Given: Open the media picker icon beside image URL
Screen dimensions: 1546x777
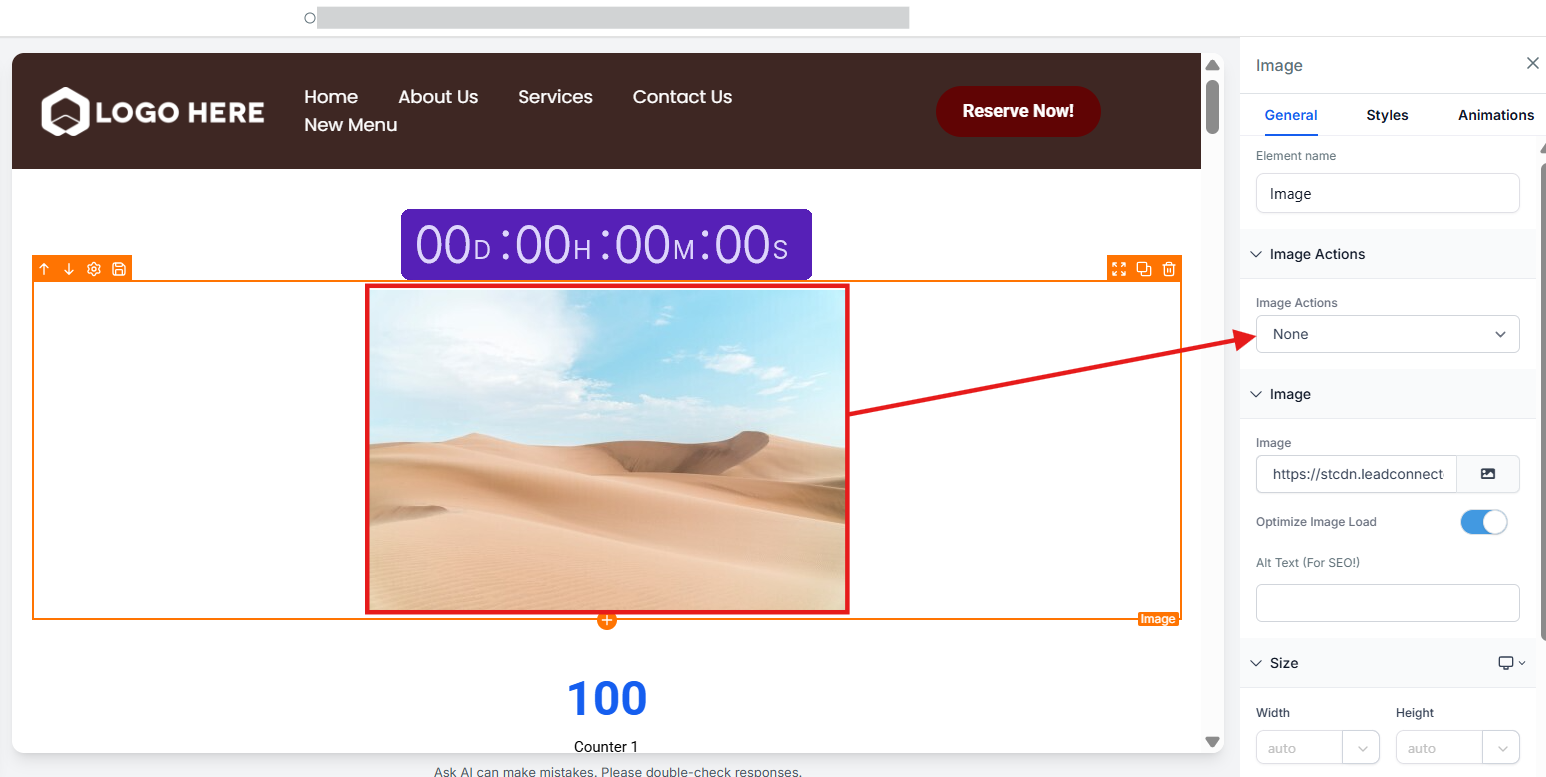Looking at the screenshot, I should [1487, 474].
